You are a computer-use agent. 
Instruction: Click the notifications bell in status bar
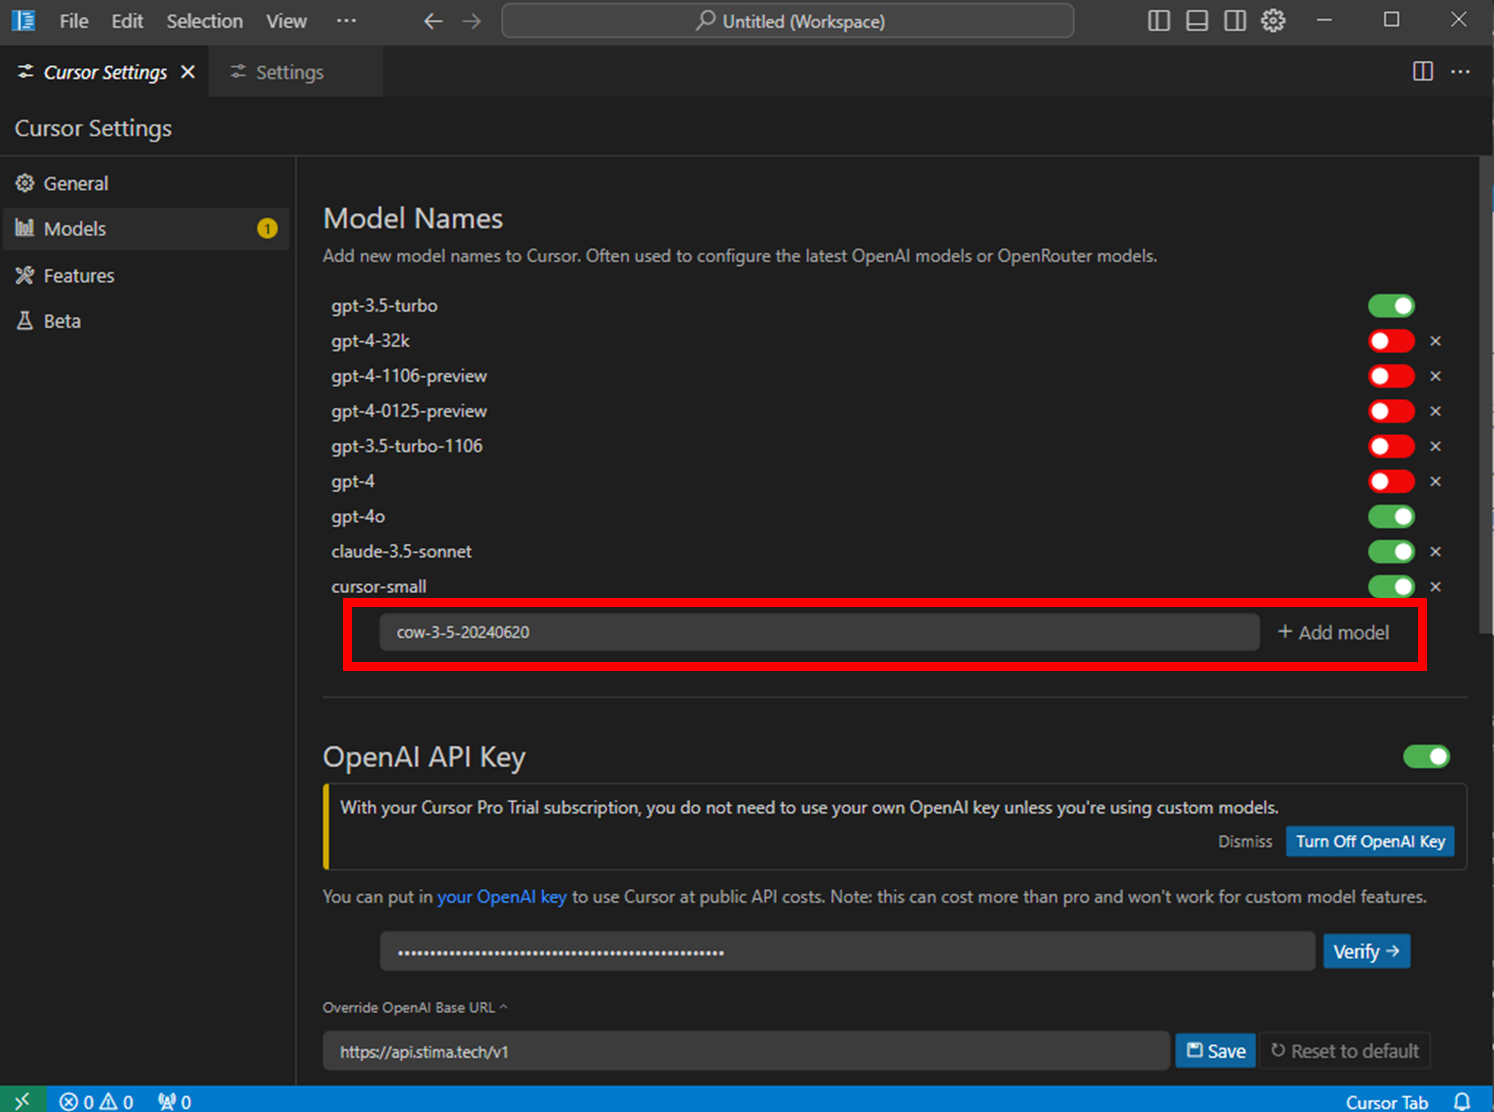click(1462, 1101)
